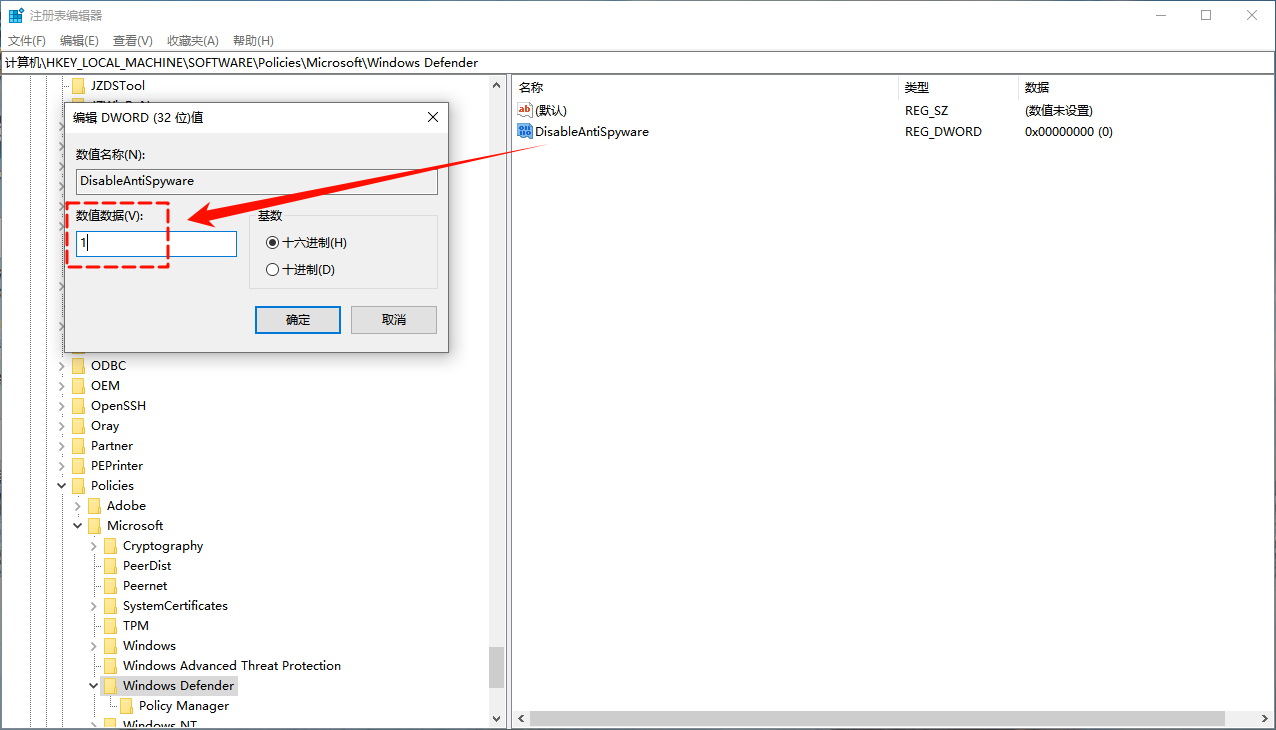Click the DisableAntiSpyware REG_DWORD value icon
Screen dimensions: 1276x730
click(x=524, y=131)
